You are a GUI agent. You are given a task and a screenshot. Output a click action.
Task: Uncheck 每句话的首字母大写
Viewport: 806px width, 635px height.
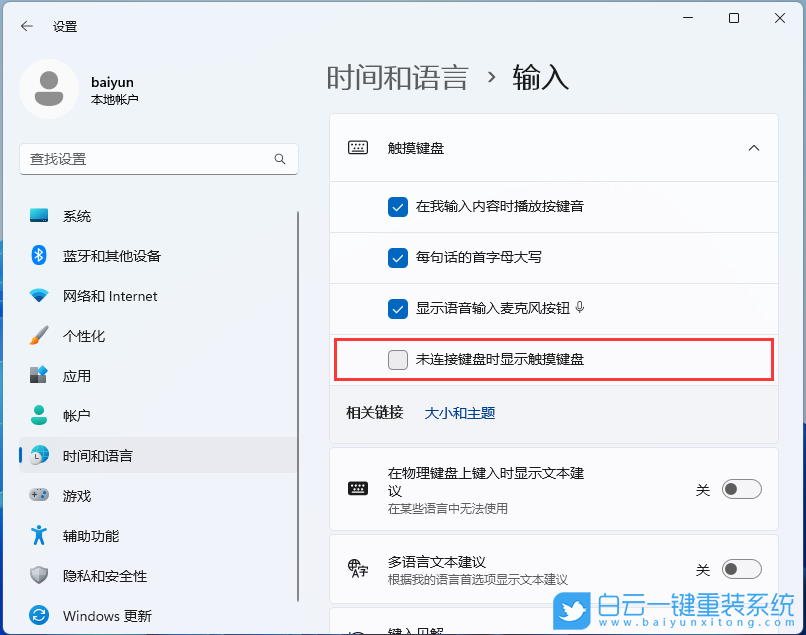tap(397, 257)
